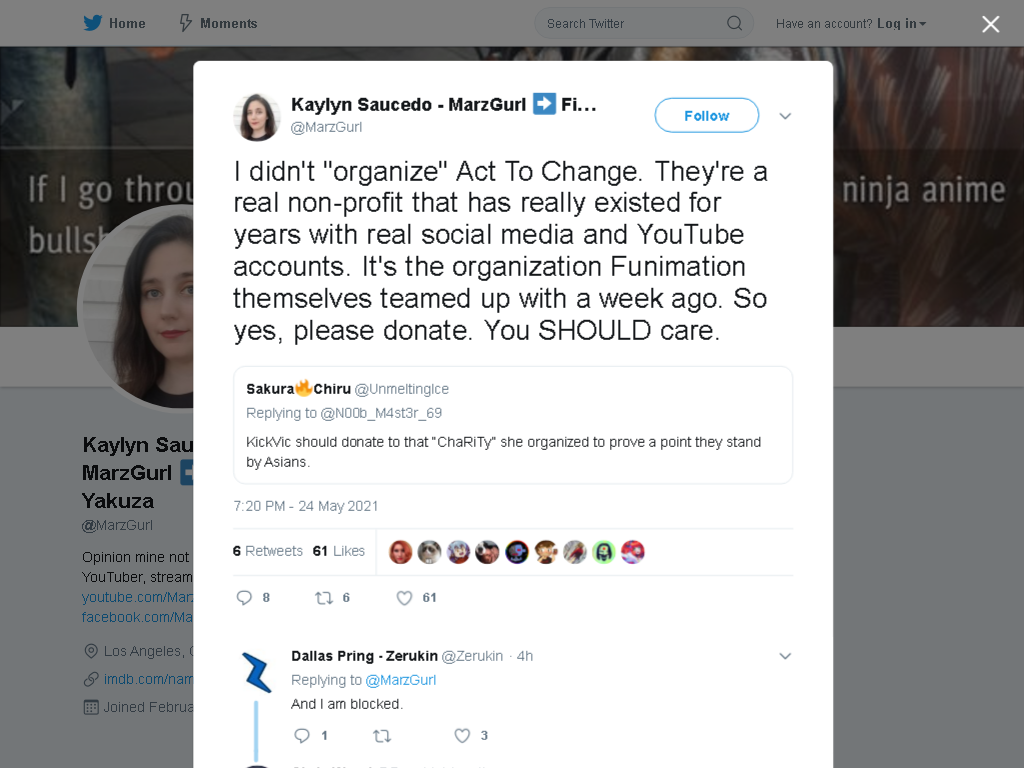The width and height of the screenshot is (1024, 768).
Task: Go to the Home tab
Action: [114, 24]
